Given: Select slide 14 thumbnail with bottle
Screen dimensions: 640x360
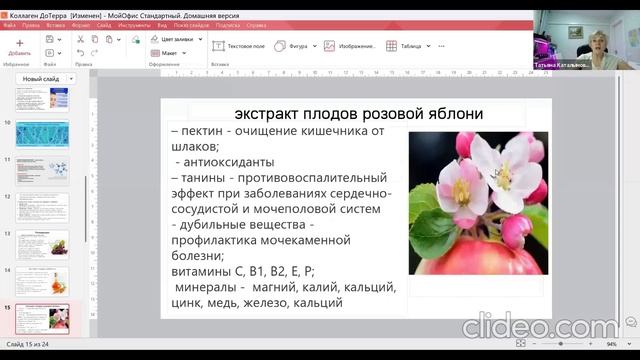Looking at the screenshot, I should (x=42, y=282).
